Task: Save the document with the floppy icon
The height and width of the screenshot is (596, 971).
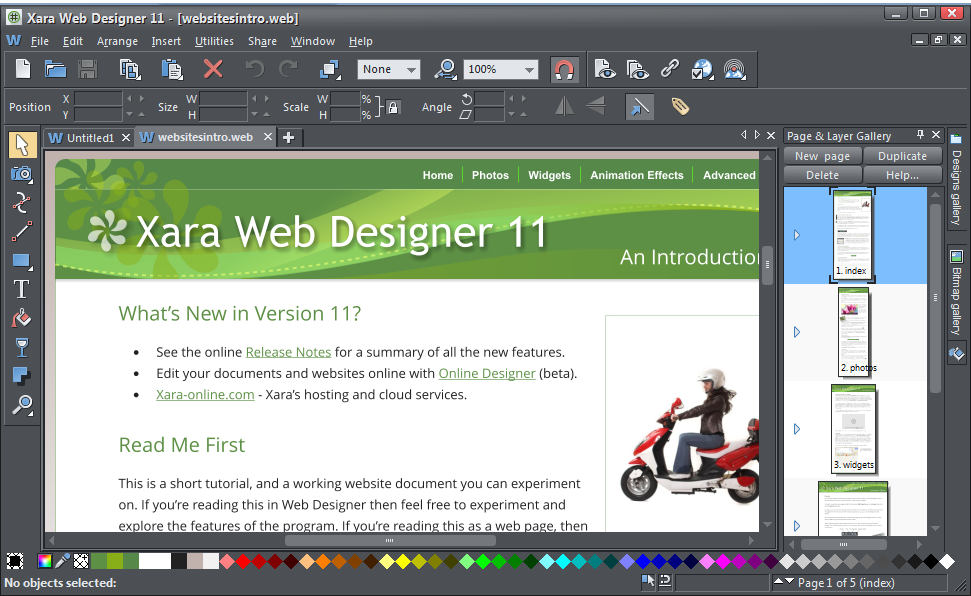Action: point(87,69)
